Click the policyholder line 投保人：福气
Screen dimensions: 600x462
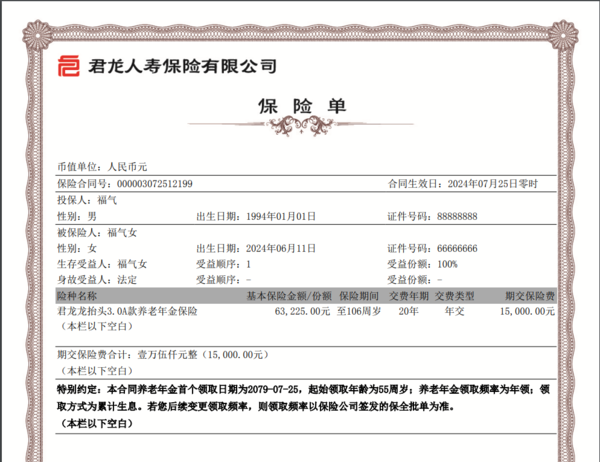coord(87,200)
